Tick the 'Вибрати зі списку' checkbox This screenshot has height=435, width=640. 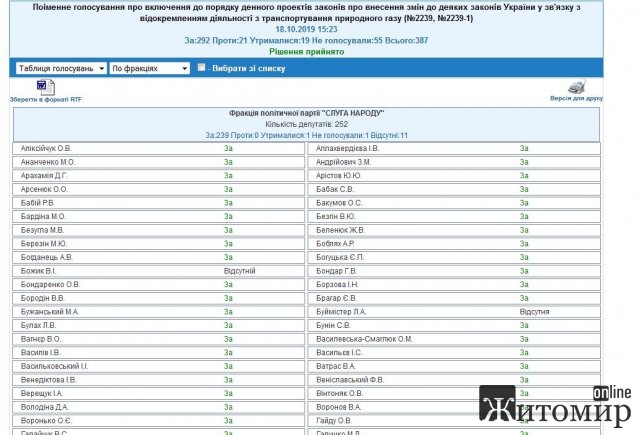[x=201, y=67]
